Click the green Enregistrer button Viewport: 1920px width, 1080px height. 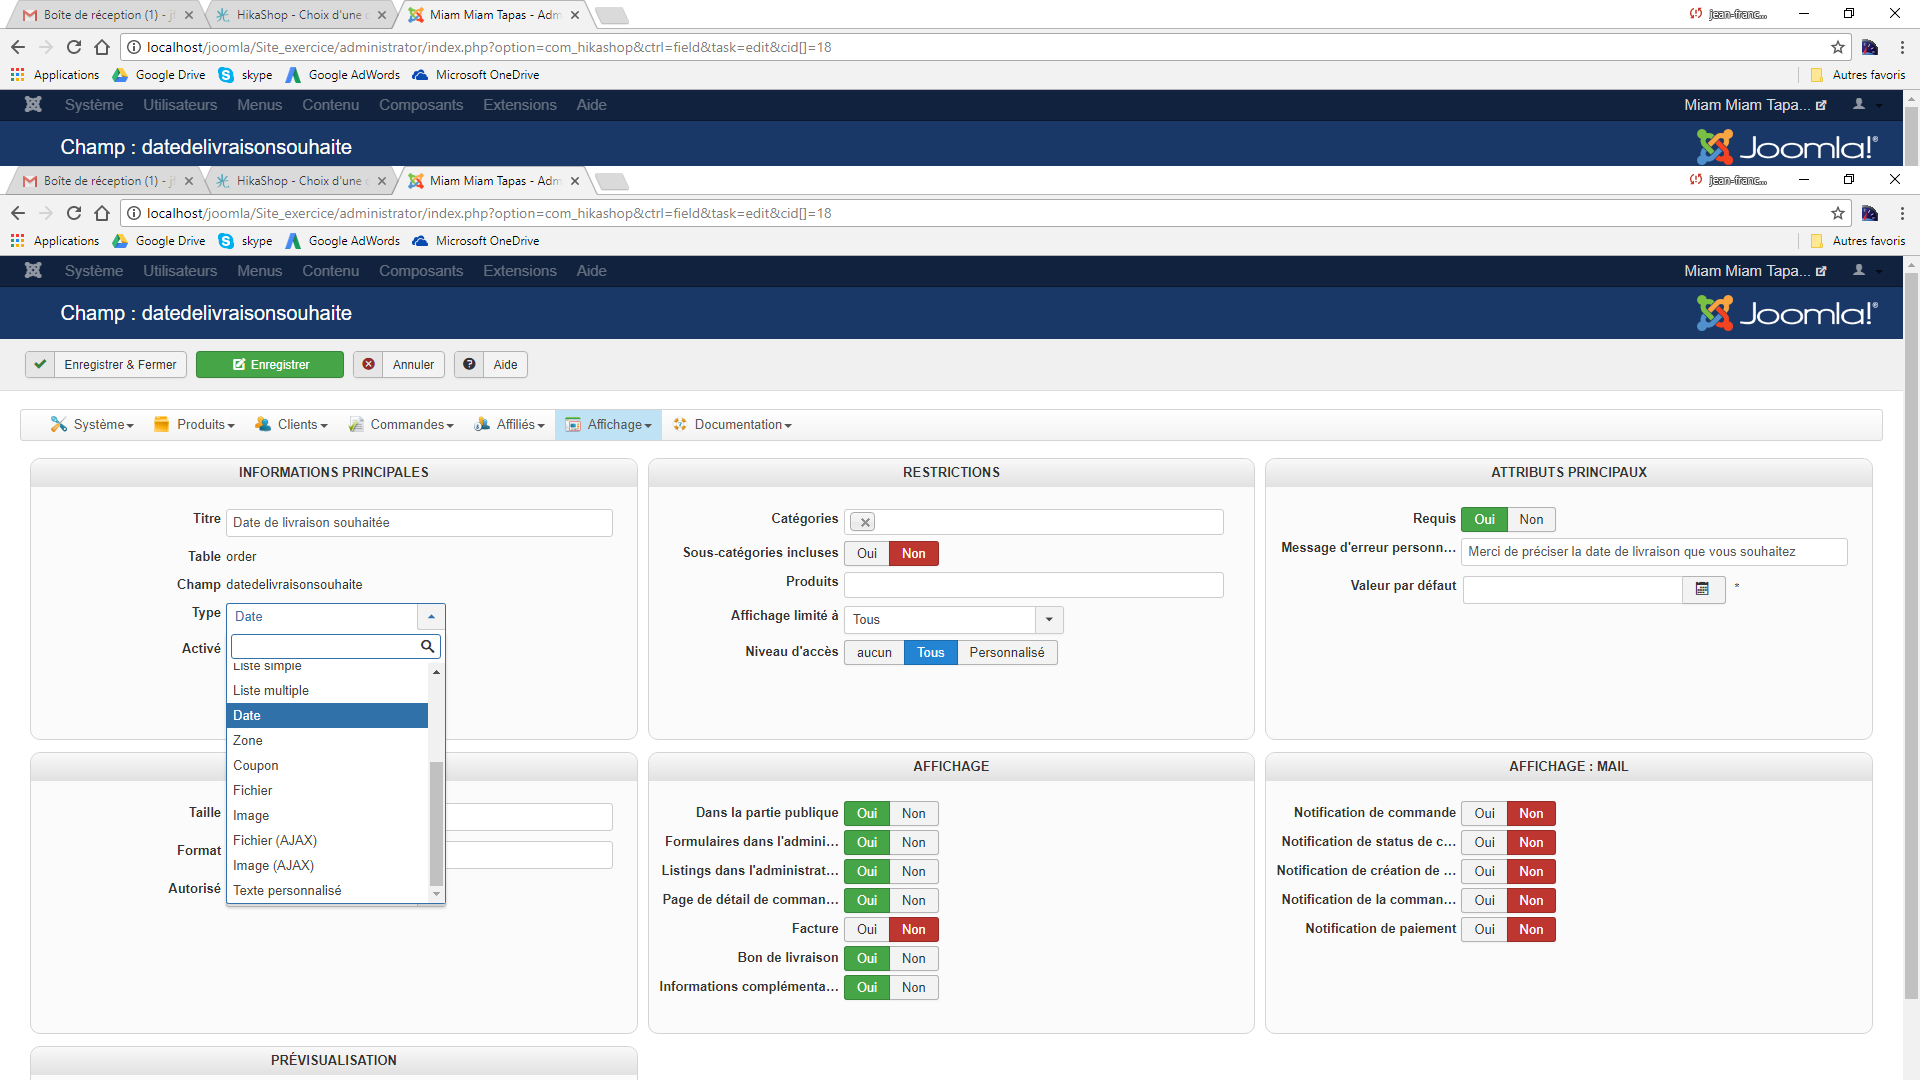(x=270, y=365)
